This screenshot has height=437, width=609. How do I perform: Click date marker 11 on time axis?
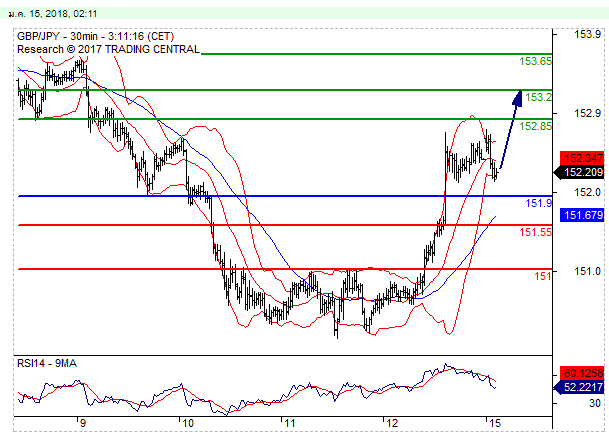290,423
